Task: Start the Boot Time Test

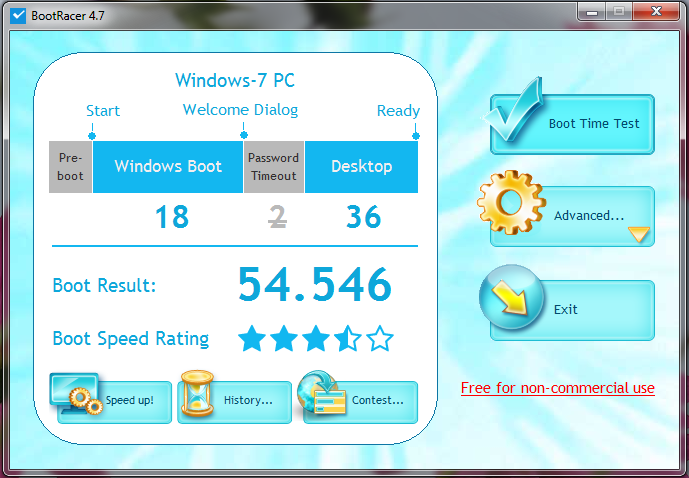Action: coord(572,124)
